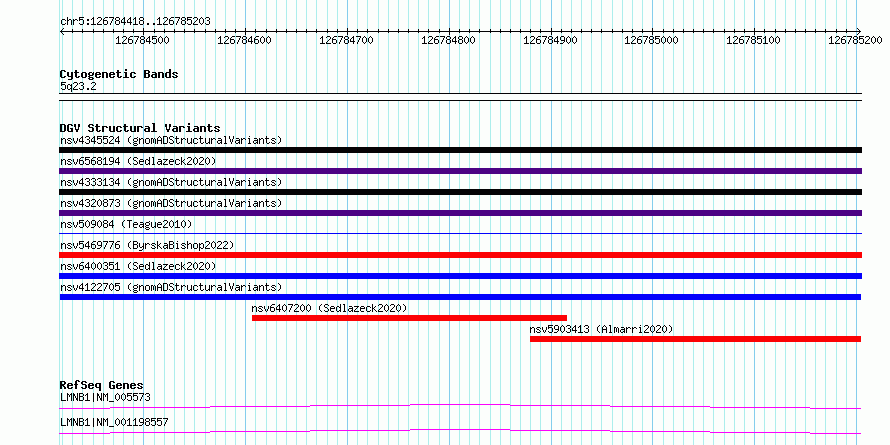
Task: Open variant label nsv509084 Teague2010
Action: pyautogui.click(x=126, y=224)
